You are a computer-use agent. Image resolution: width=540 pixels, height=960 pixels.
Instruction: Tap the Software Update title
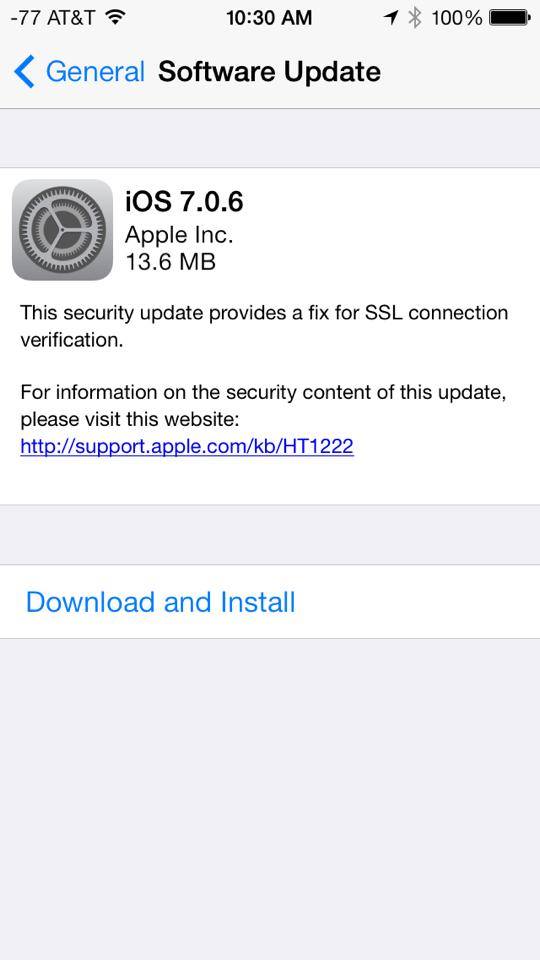tap(269, 72)
